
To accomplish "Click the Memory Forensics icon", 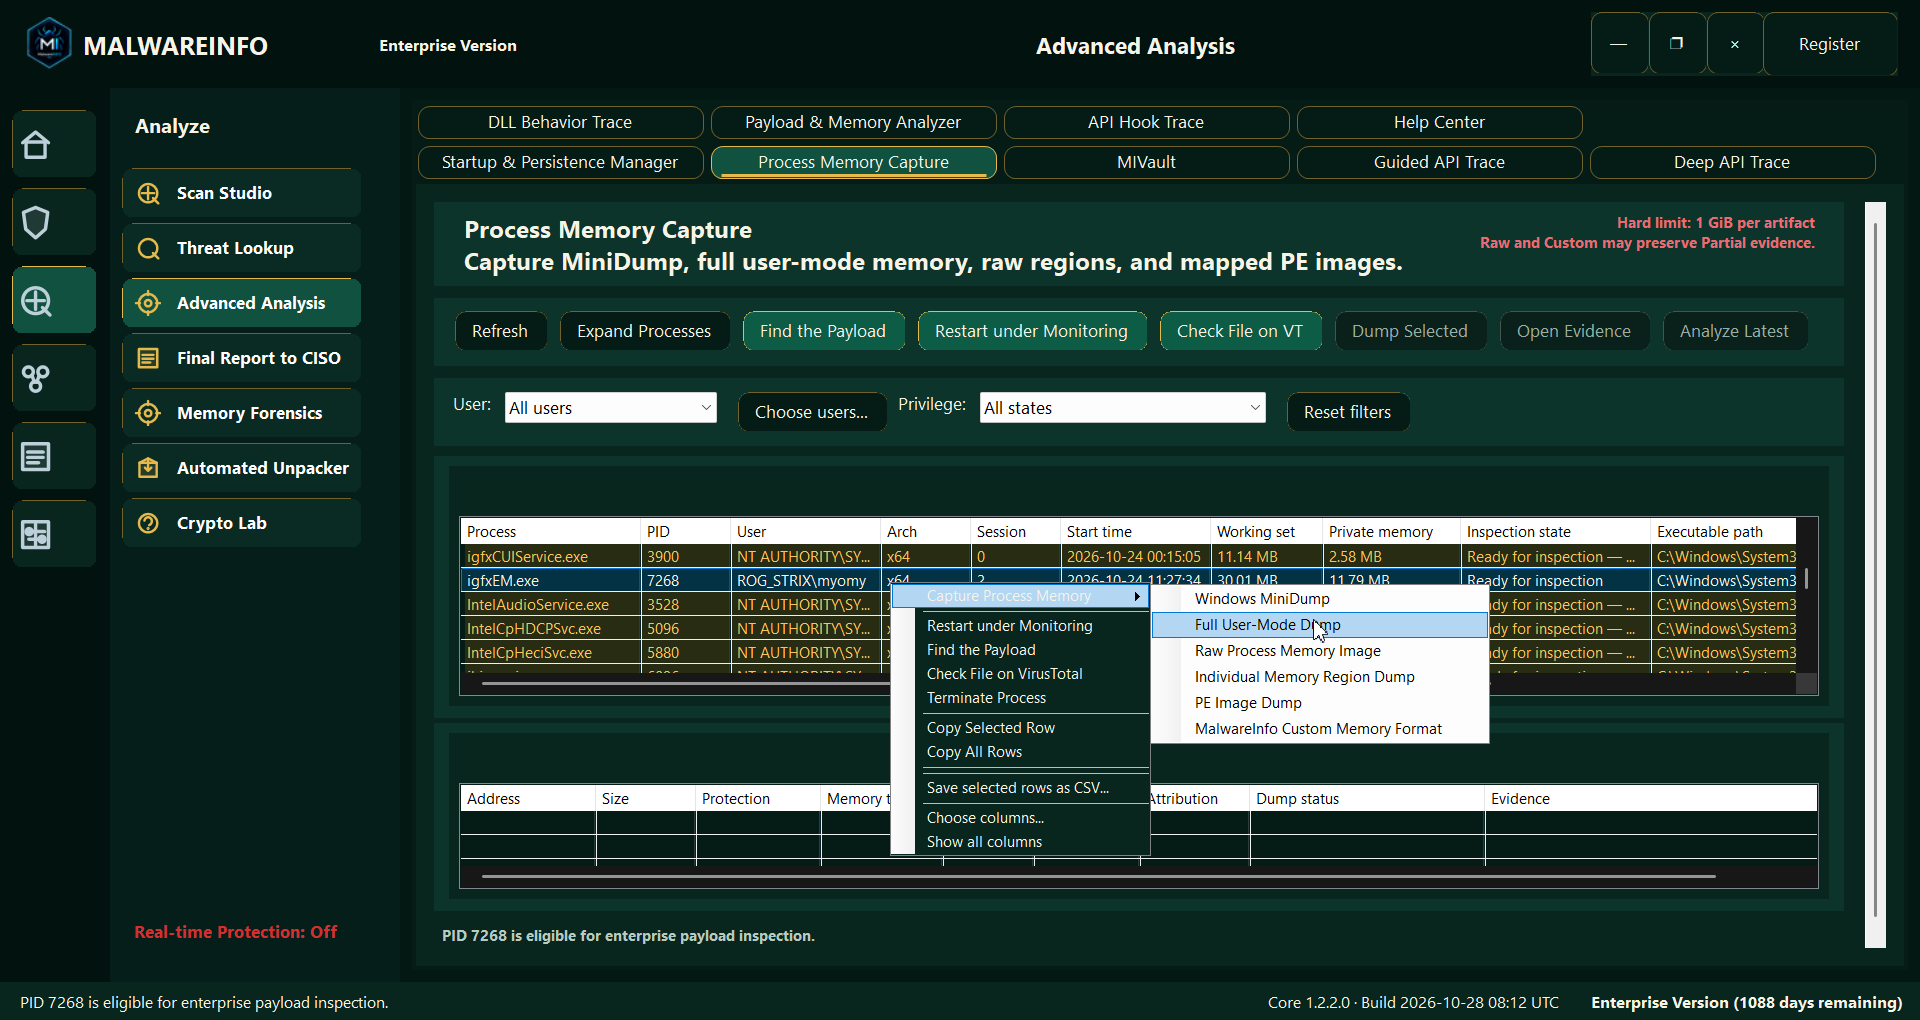I will coord(149,413).
